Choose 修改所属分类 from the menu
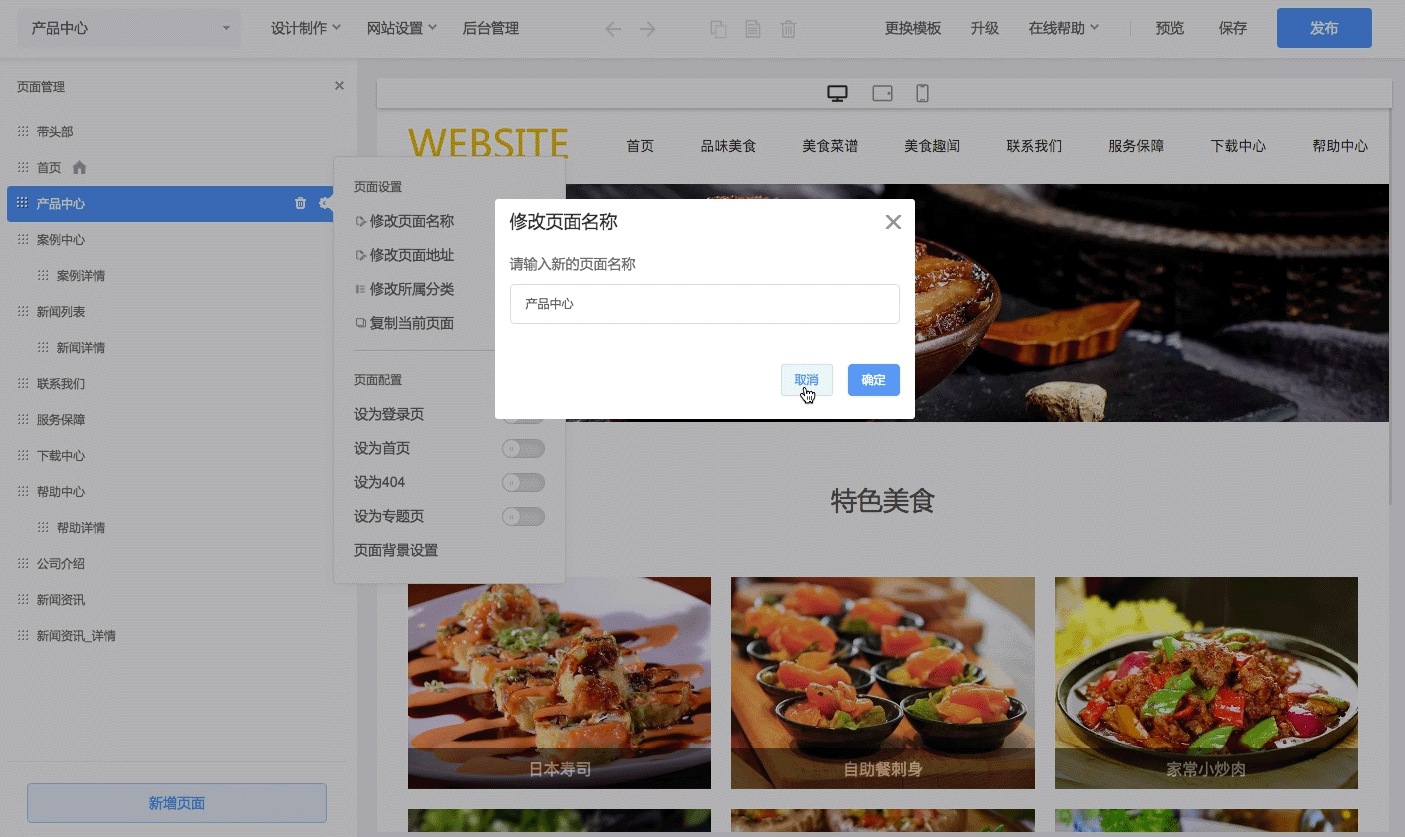Viewport: 1405px width, 837px height. (x=405, y=289)
